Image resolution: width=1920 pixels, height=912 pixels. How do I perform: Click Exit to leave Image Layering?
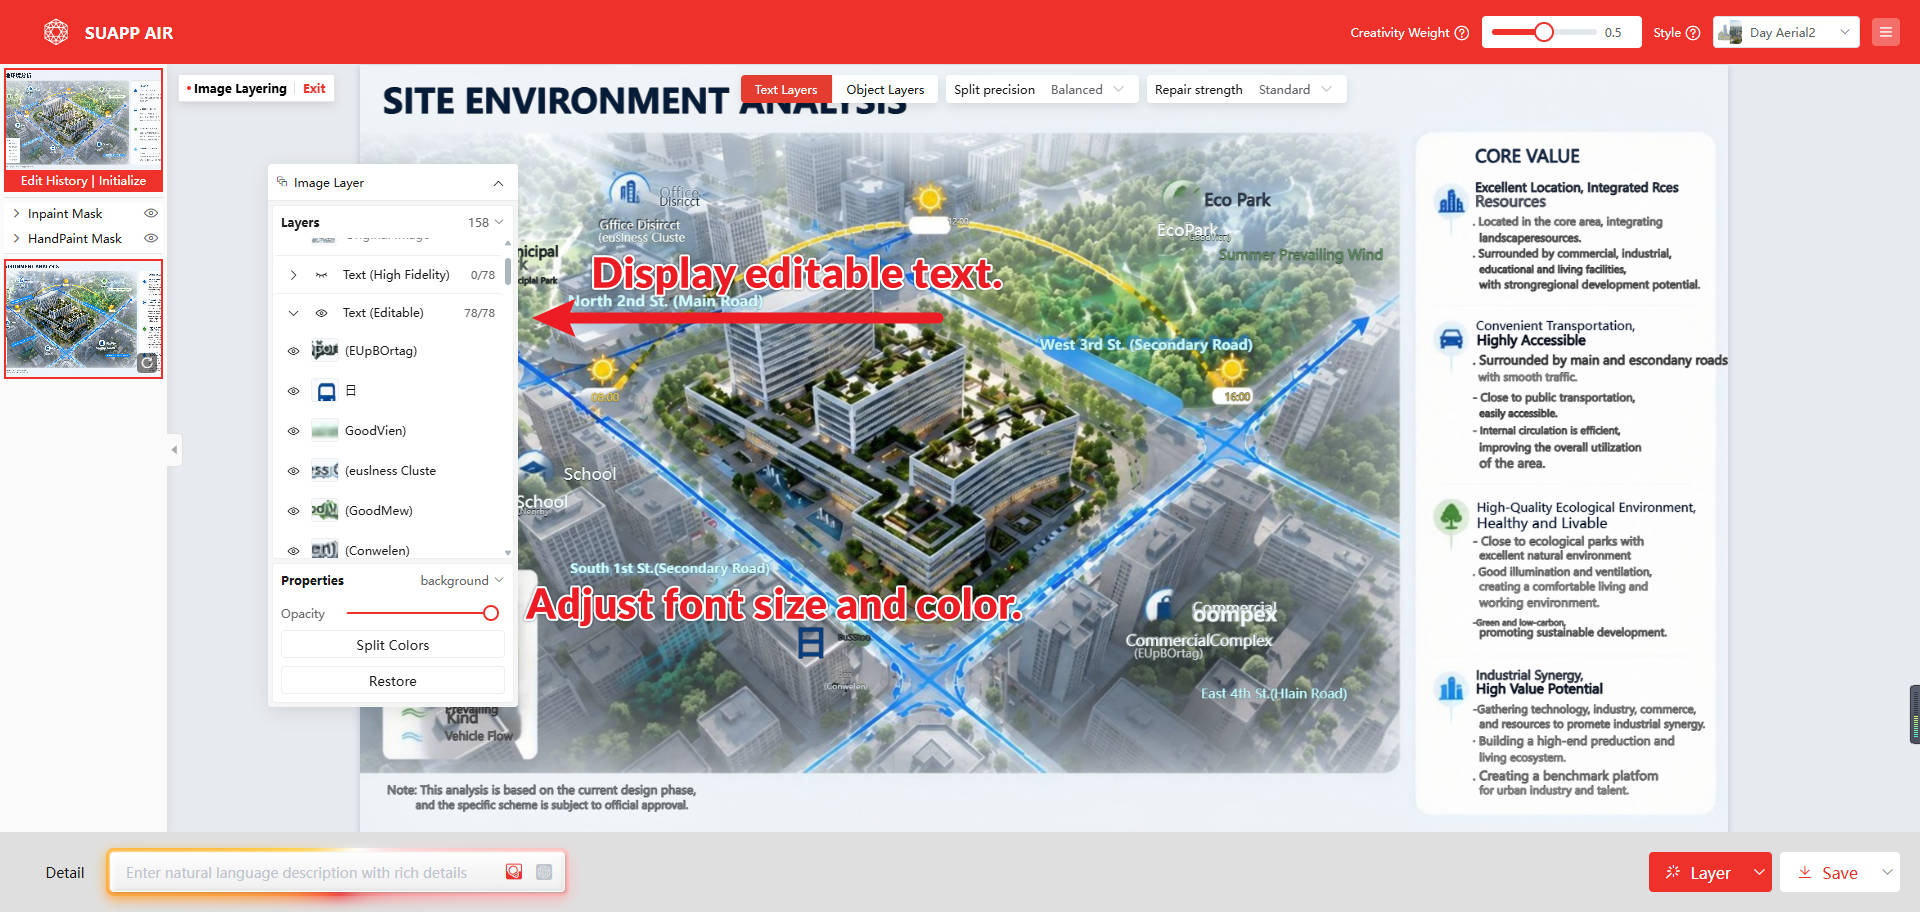pyautogui.click(x=314, y=88)
